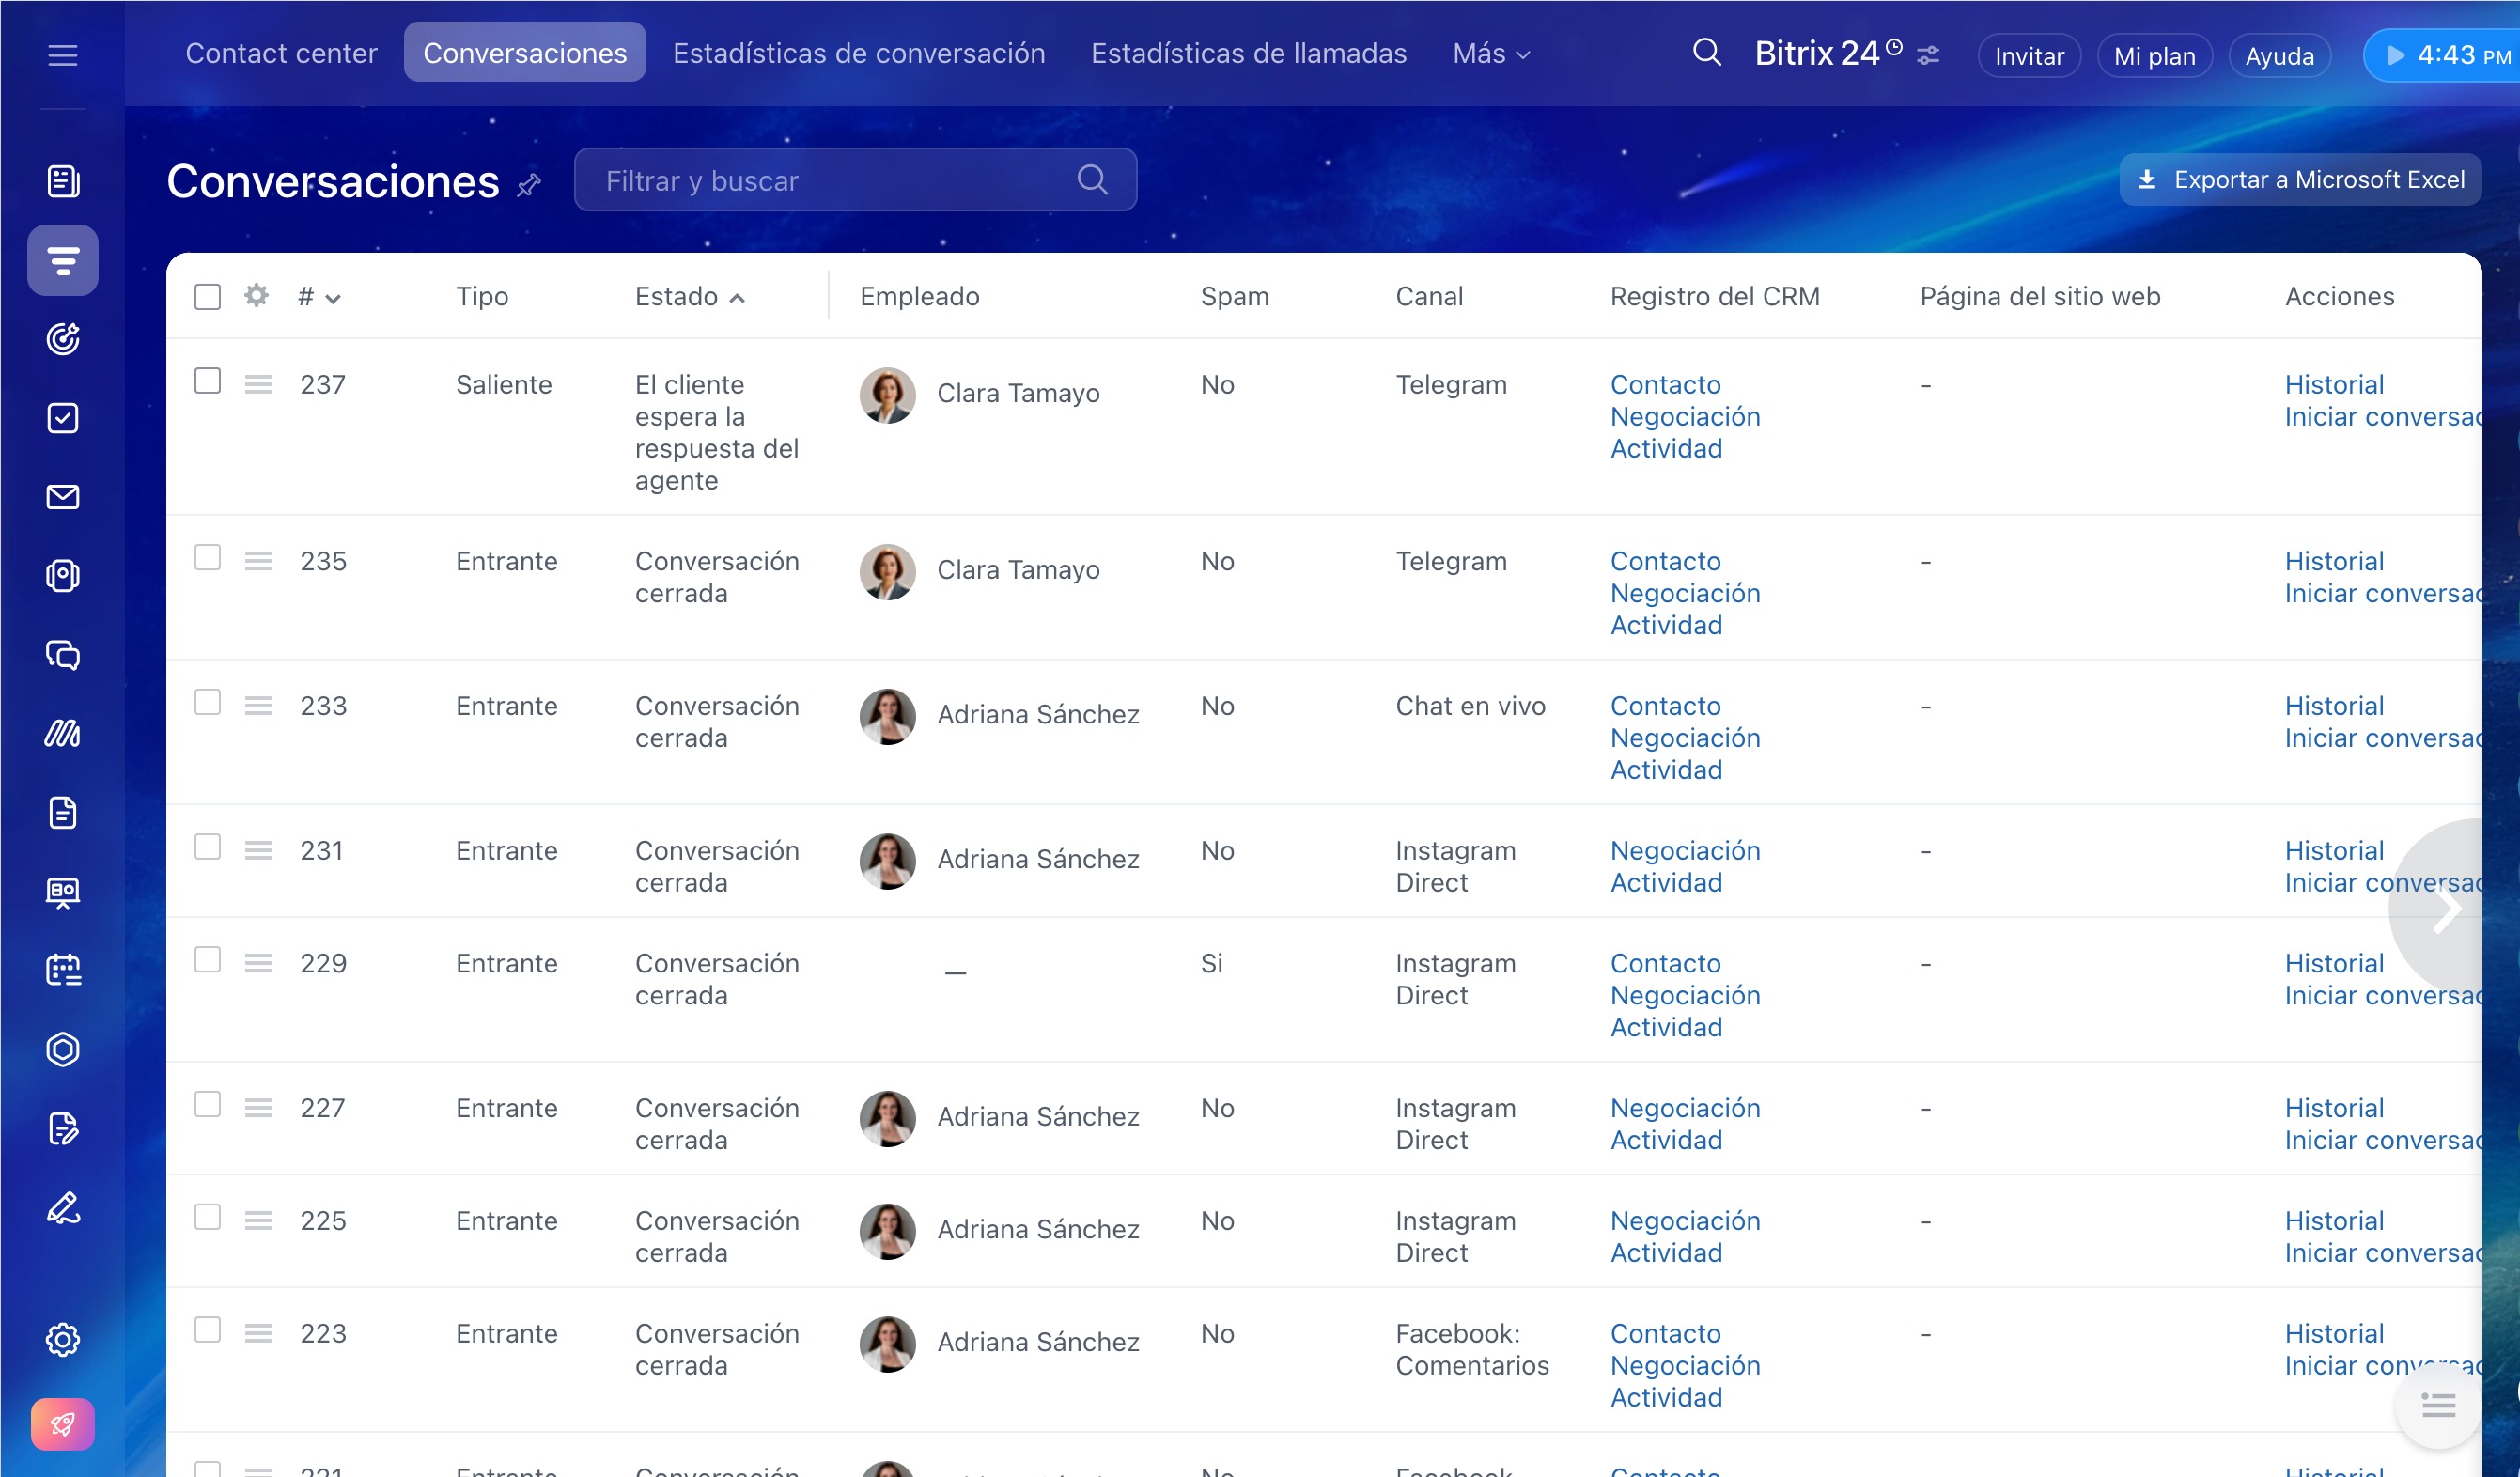Click the Filtrar y buscar field
Viewport: 2520px width, 1477px height.
pyautogui.click(x=830, y=181)
